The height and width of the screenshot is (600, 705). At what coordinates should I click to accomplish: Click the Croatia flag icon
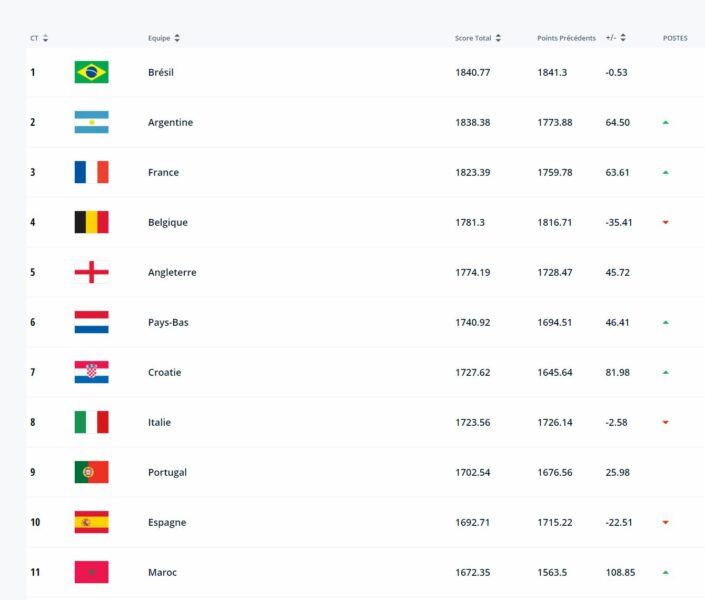tap(91, 372)
